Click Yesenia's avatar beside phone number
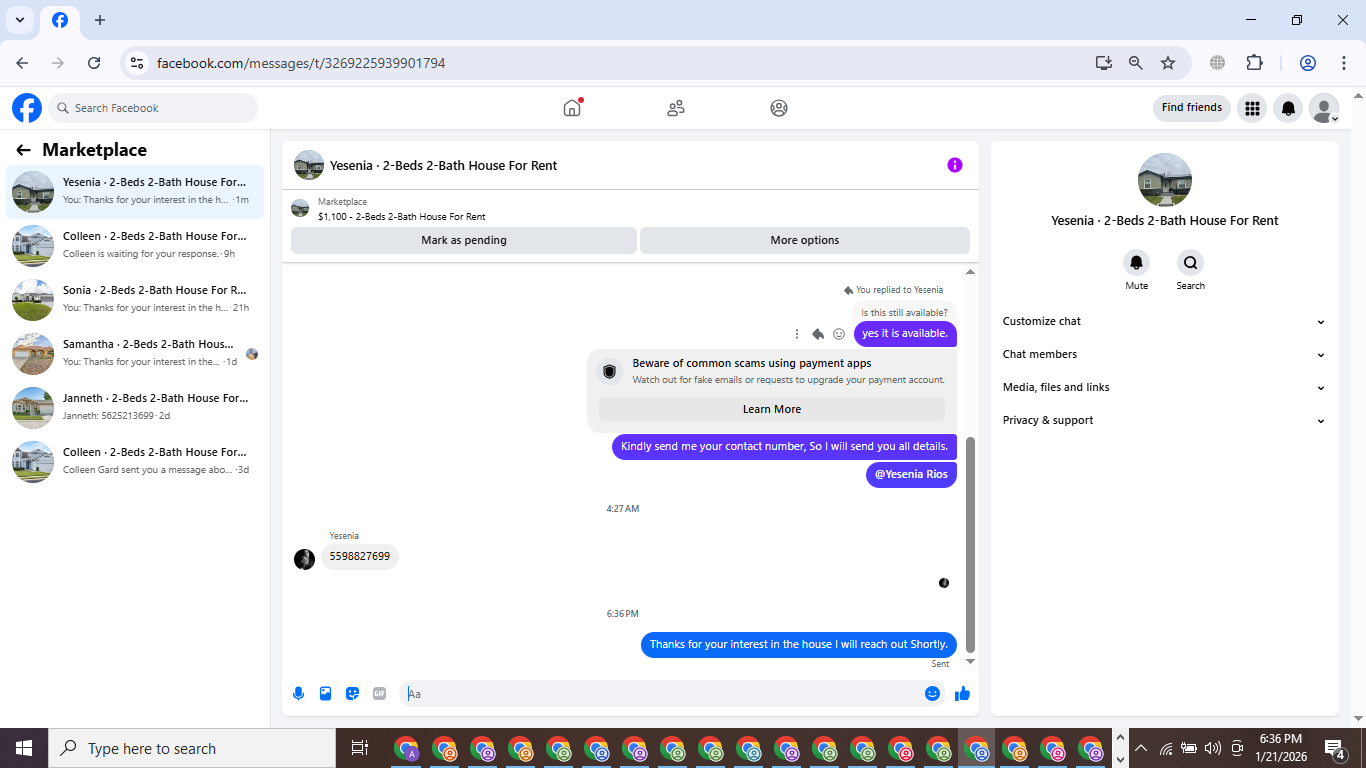This screenshot has width=1366, height=768. pos(305,559)
